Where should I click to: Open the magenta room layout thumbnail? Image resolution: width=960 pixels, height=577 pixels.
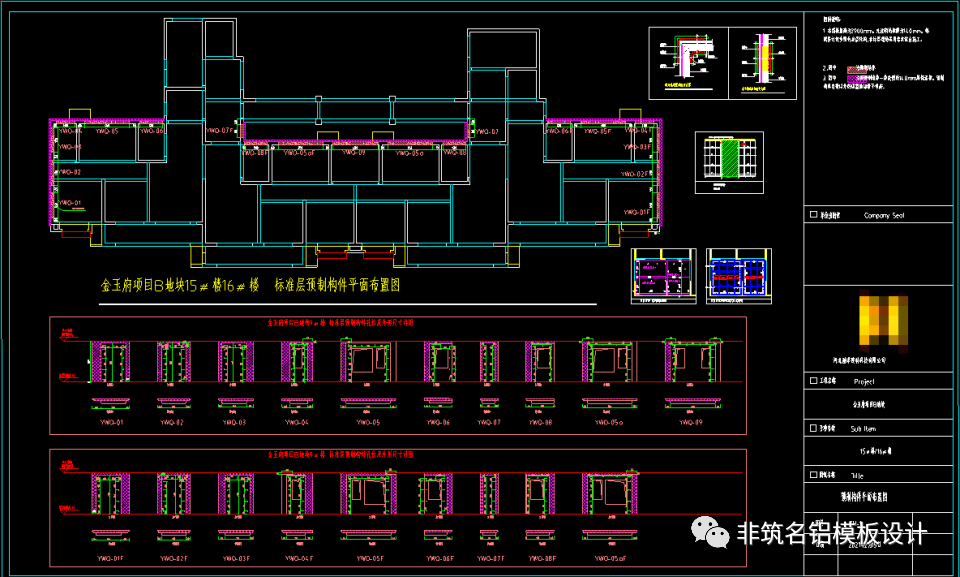point(664,276)
